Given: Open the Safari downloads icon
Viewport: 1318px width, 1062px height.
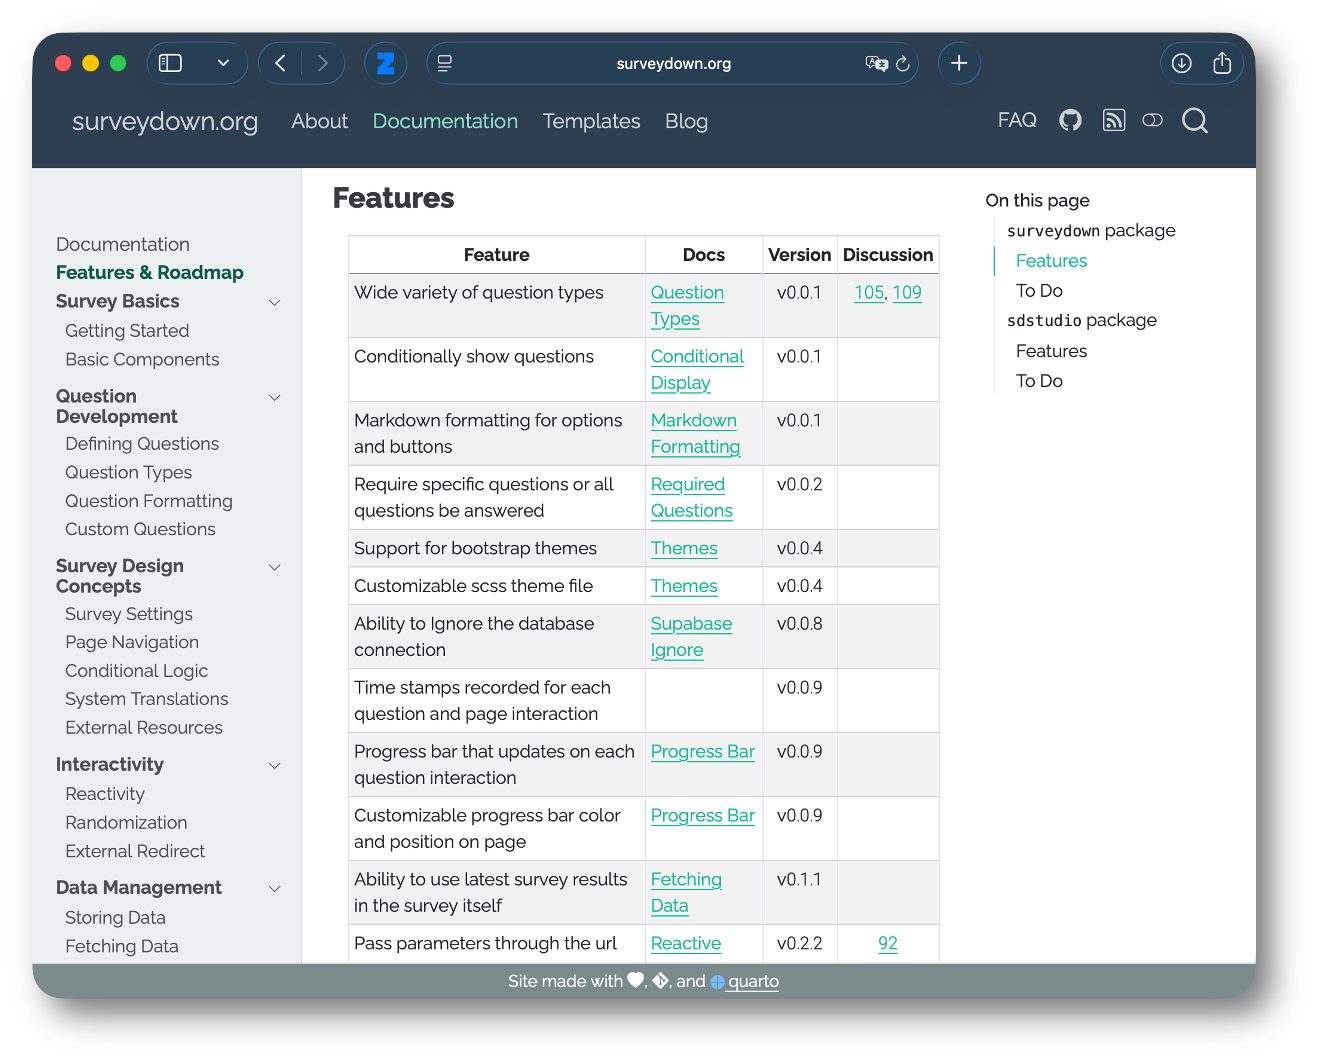Looking at the screenshot, I should (1181, 64).
